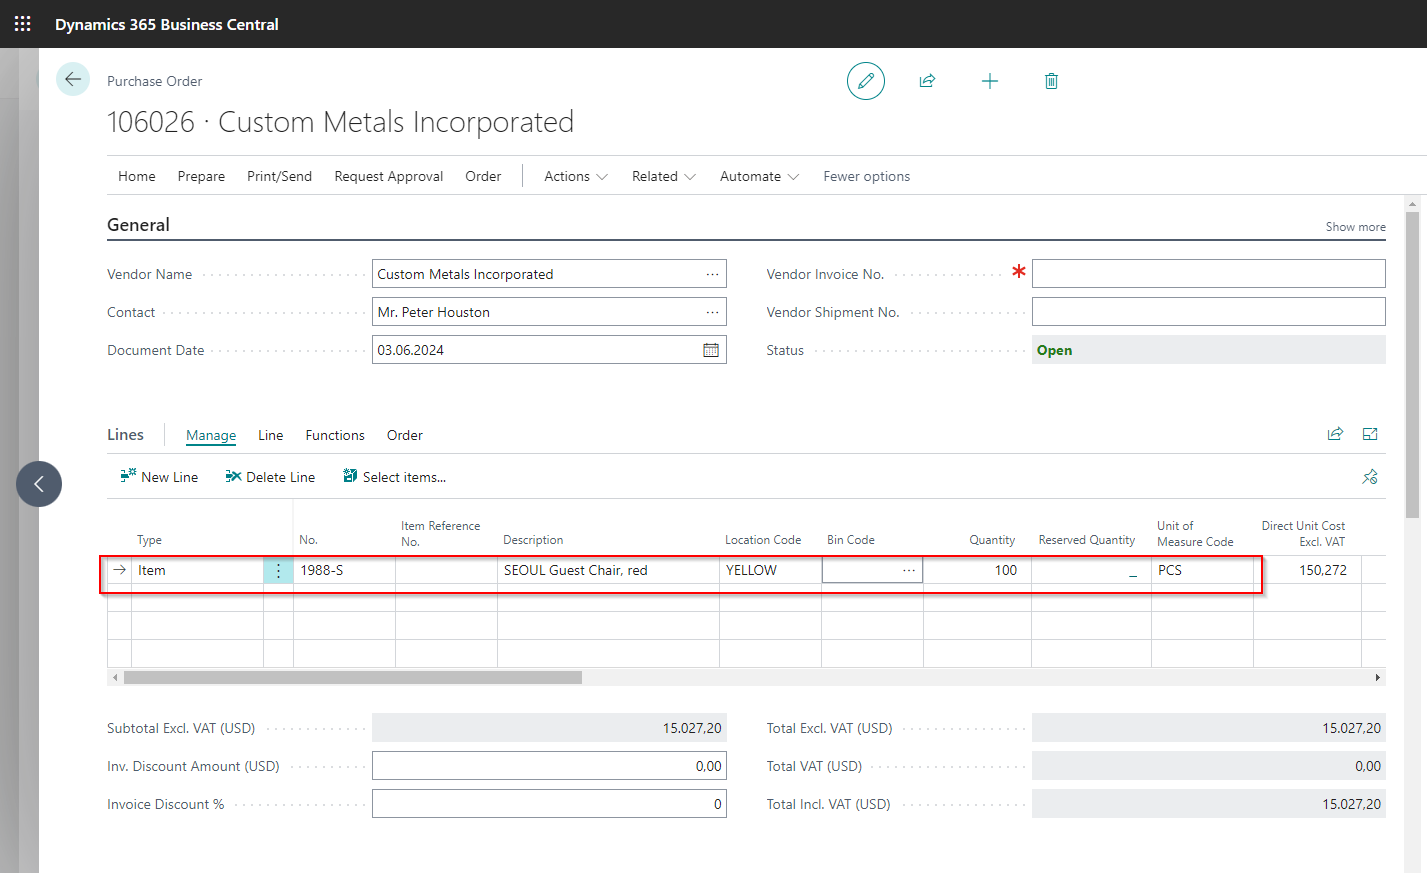The image size is (1427, 873).
Task: Expand the Actions menu
Action: tap(576, 176)
